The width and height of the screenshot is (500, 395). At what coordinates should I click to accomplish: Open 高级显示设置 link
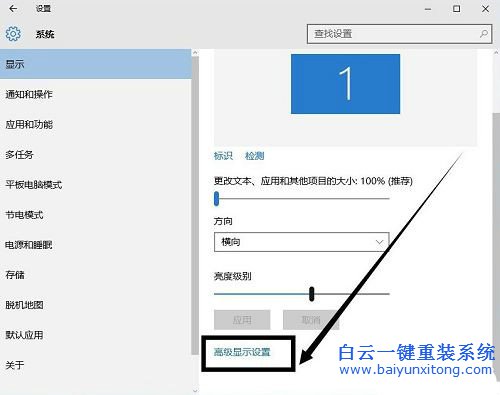(242, 352)
